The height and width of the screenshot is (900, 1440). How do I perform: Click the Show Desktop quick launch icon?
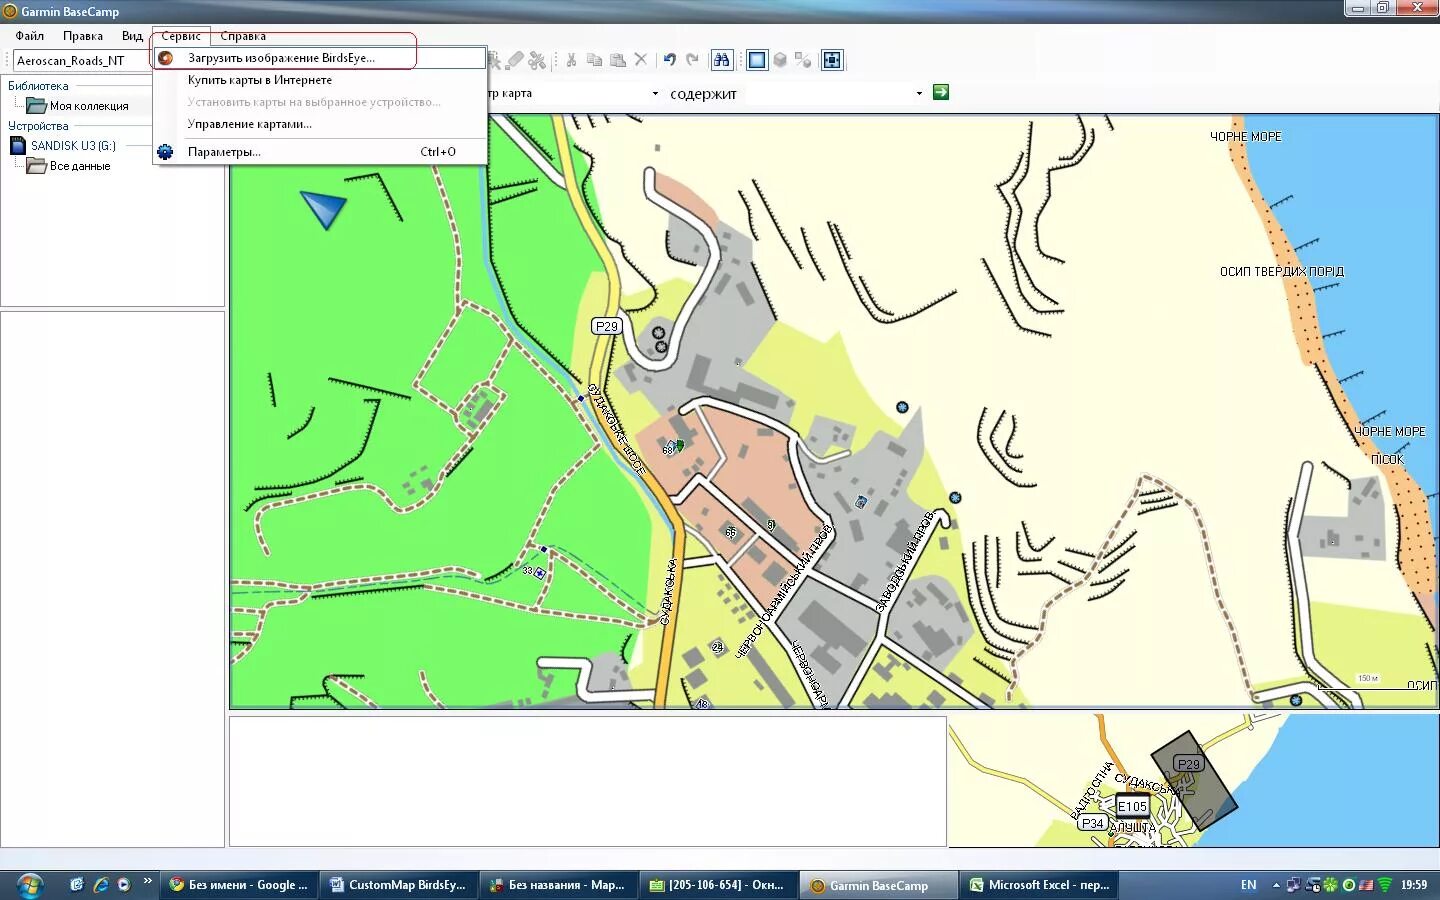pyautogui.click(x=77, y=885)
